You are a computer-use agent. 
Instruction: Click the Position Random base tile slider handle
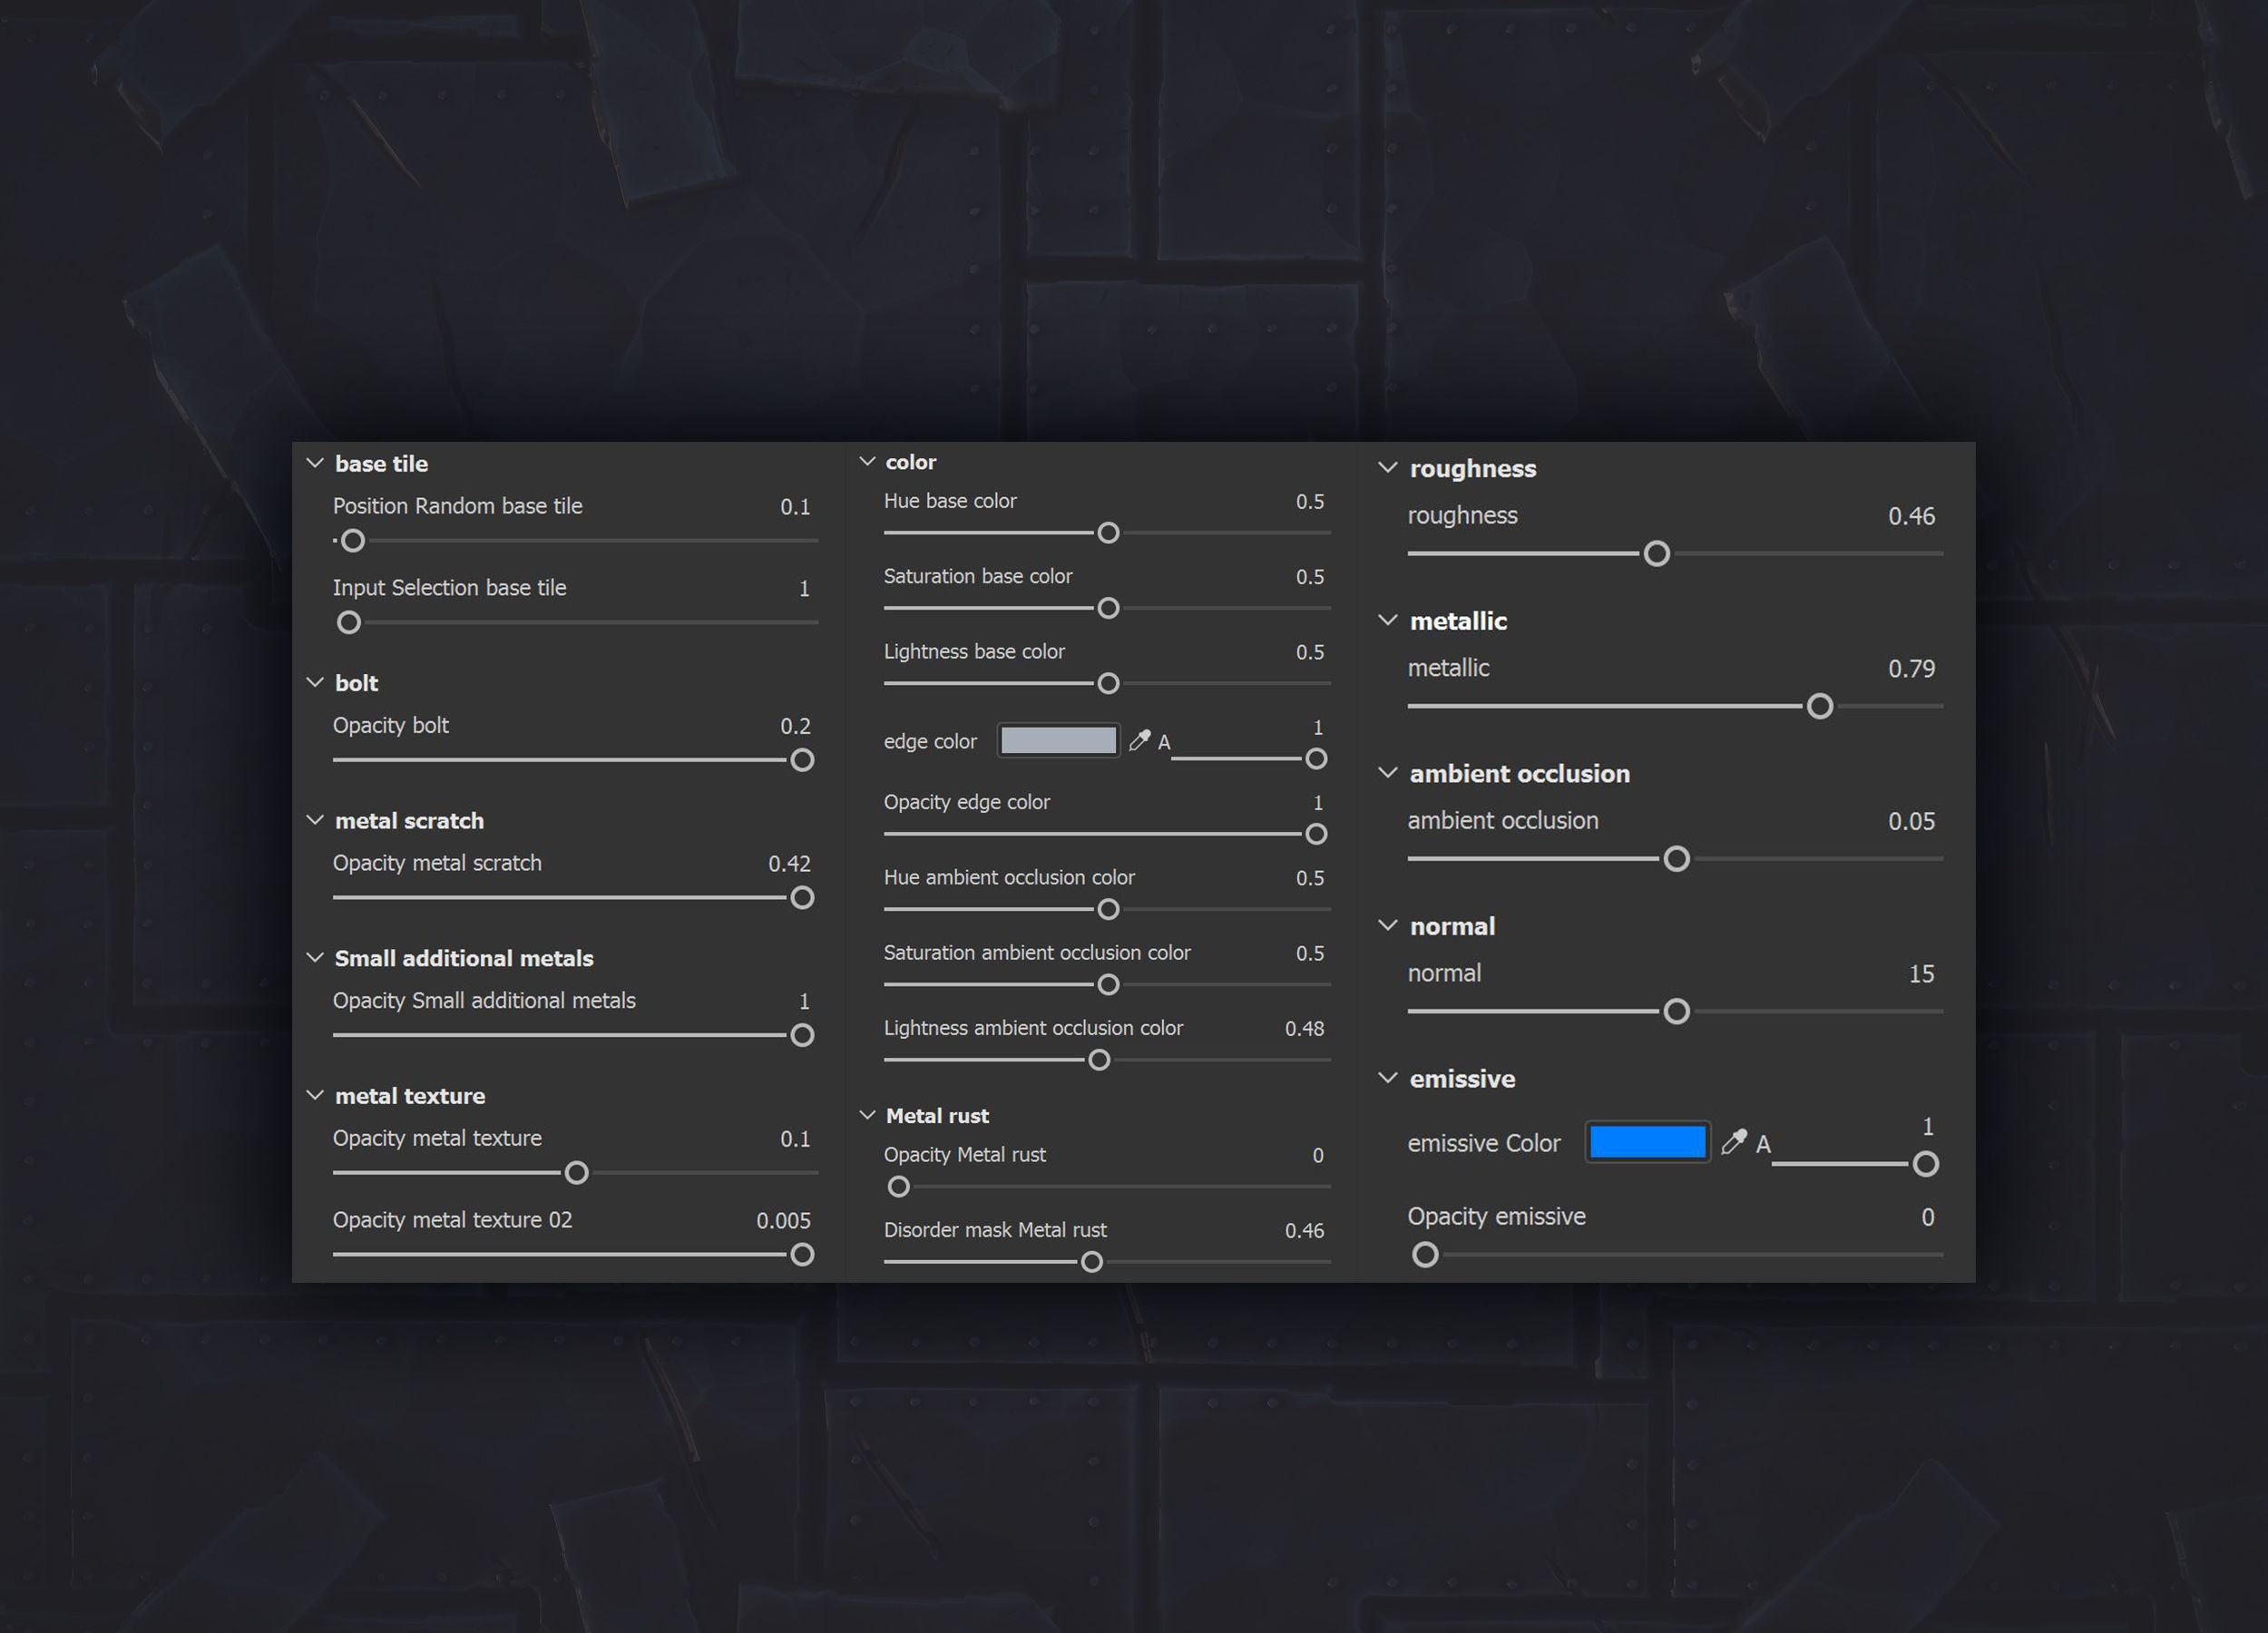pos(353,541)
